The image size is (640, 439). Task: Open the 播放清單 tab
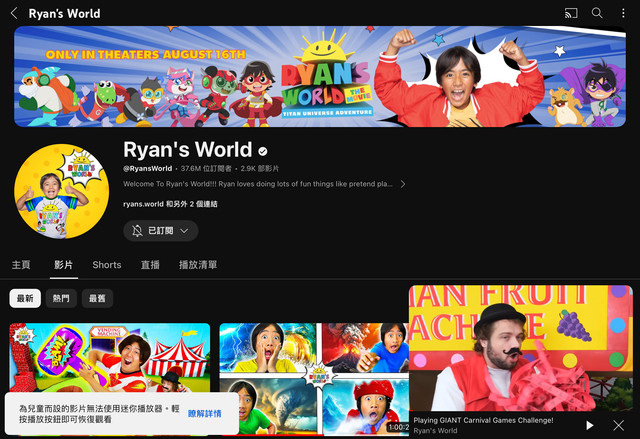coord(198,265)
